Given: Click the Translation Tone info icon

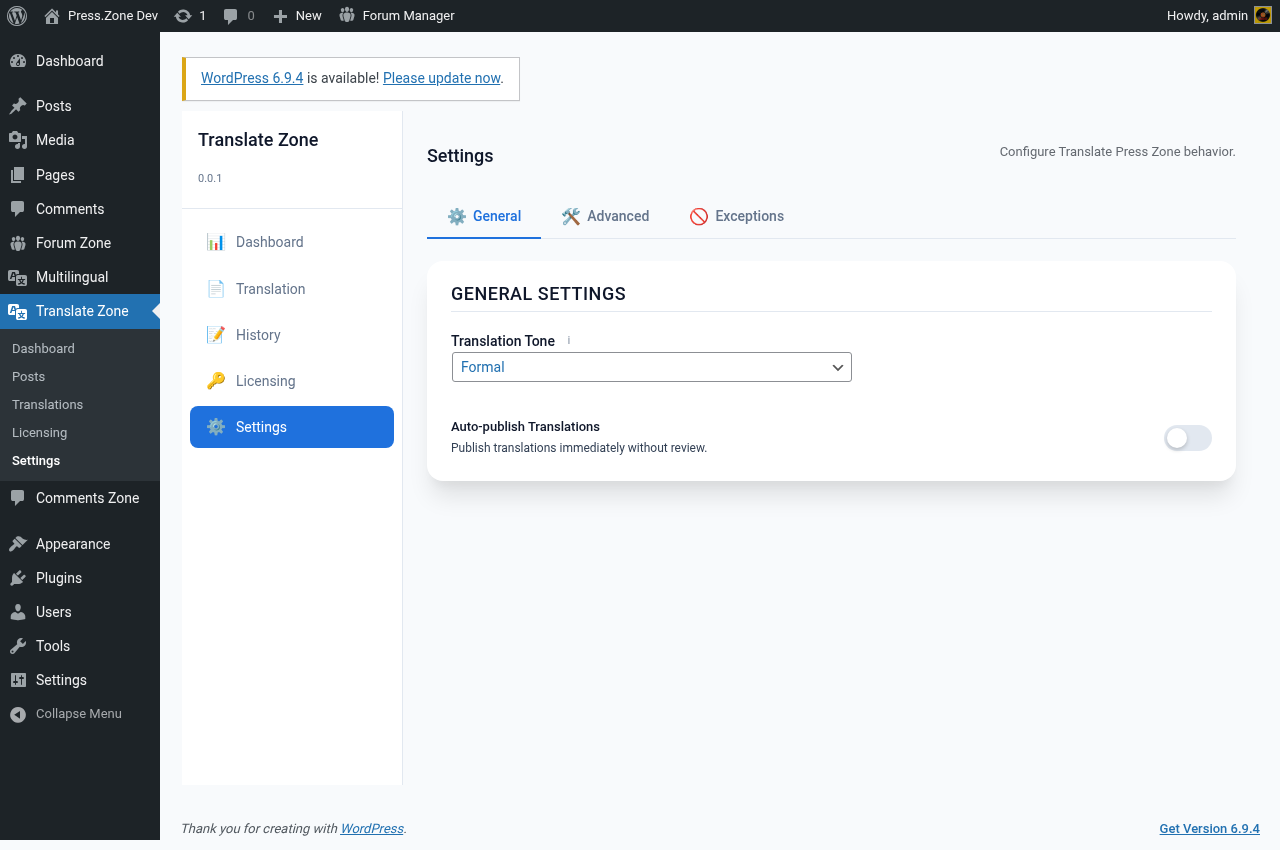Looking at the screenshot, I should (x=569, y=341).
